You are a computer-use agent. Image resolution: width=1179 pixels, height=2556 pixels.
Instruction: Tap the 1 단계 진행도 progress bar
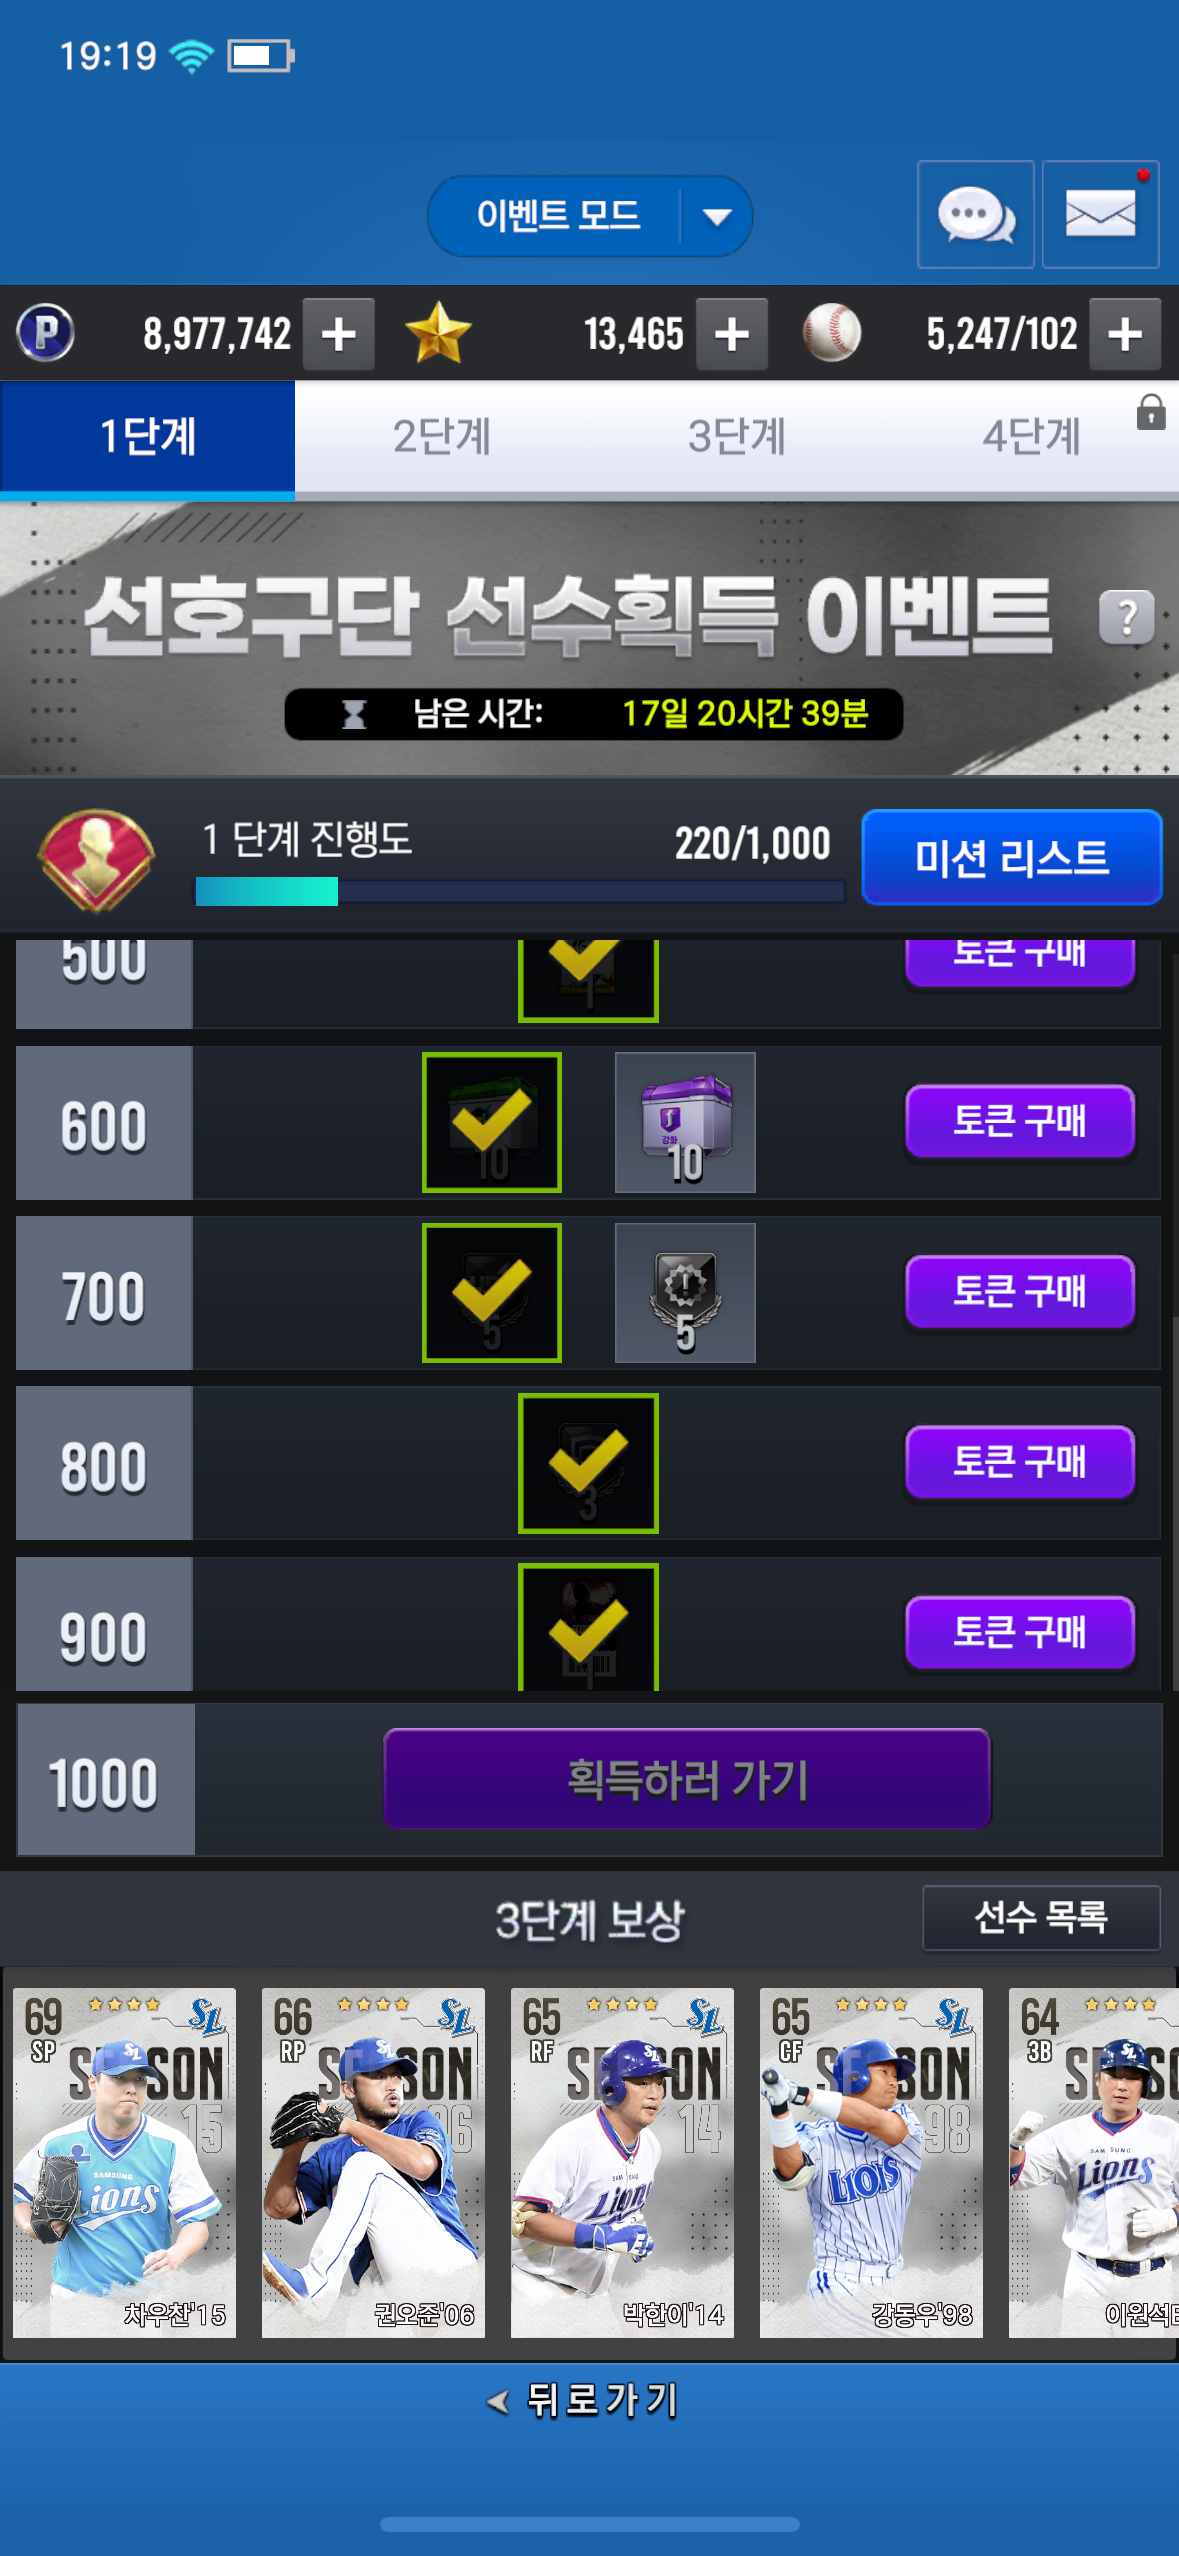519,891
